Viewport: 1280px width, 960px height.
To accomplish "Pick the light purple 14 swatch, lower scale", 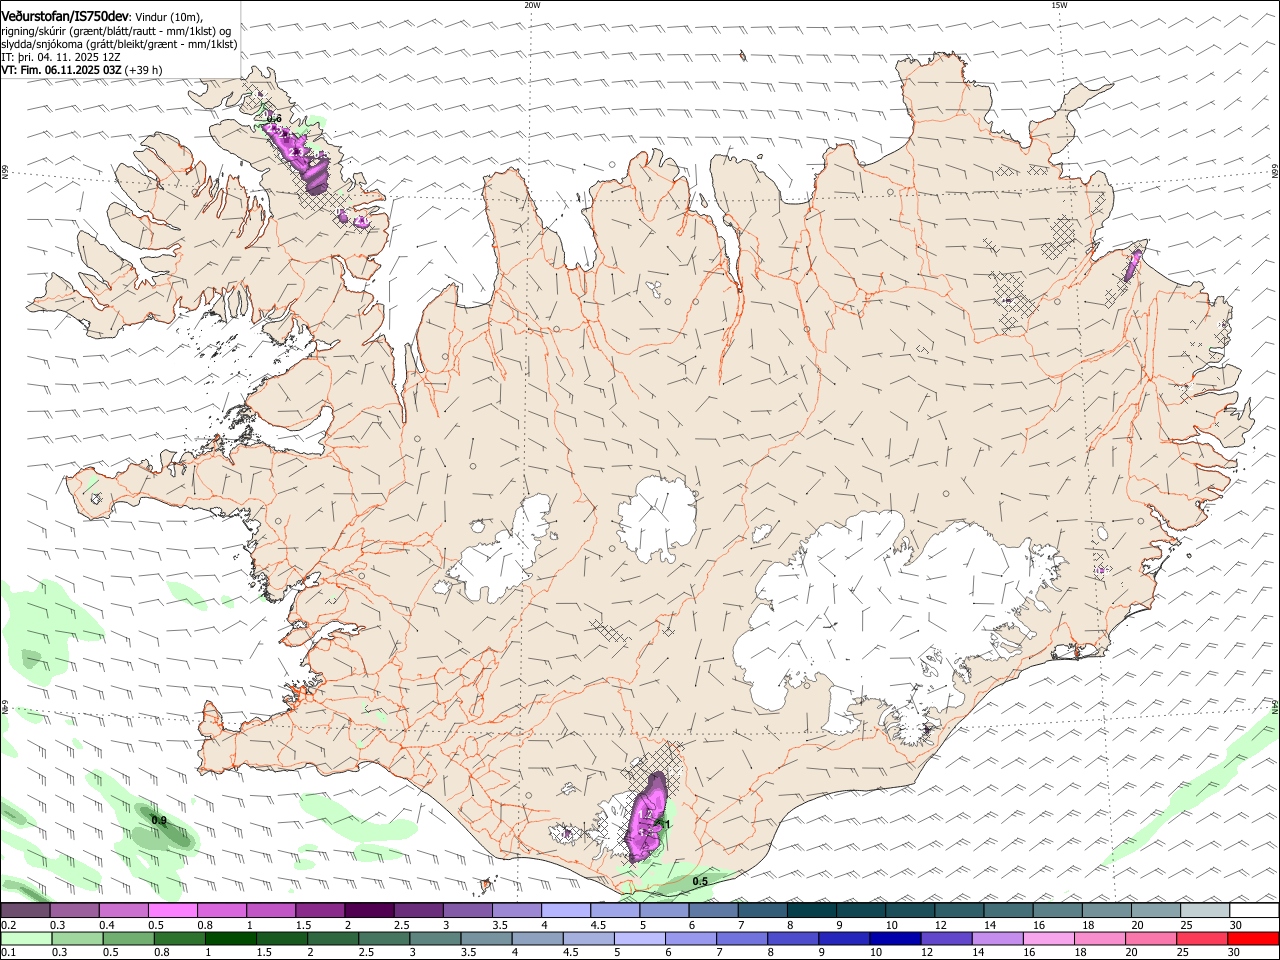I will 998,938.
